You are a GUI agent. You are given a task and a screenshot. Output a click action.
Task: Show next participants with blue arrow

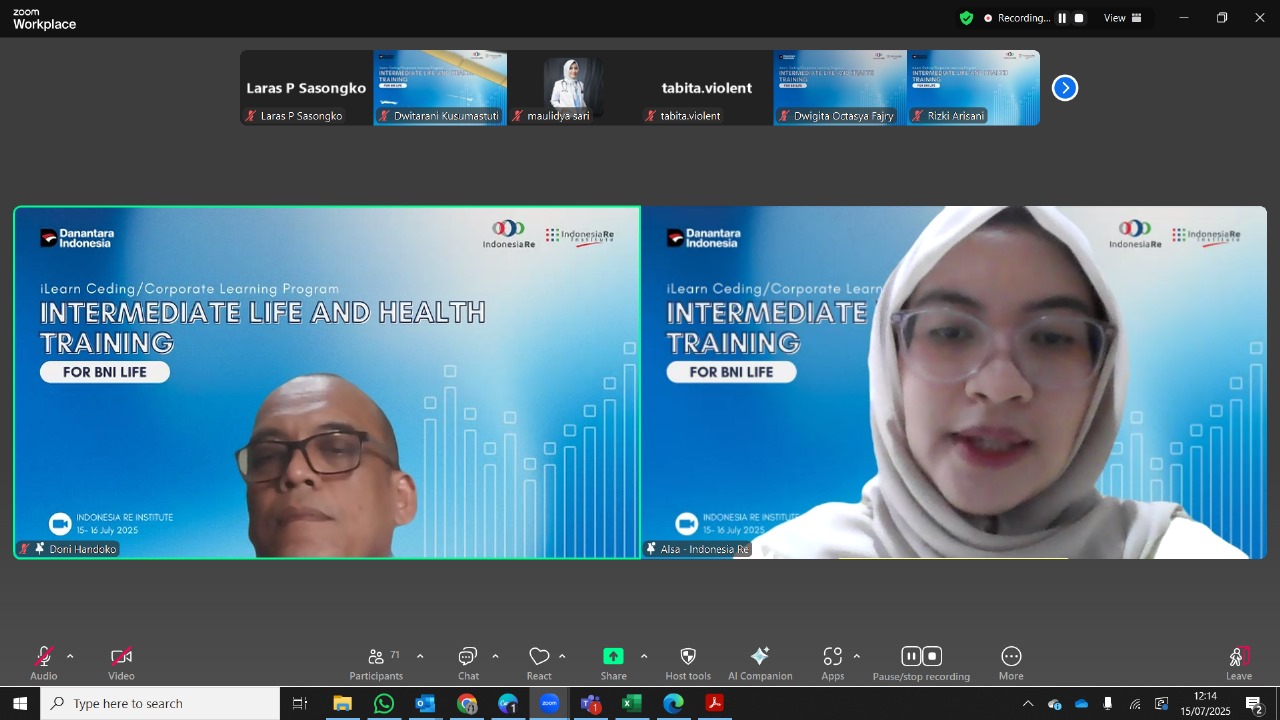coord(1065,88)
